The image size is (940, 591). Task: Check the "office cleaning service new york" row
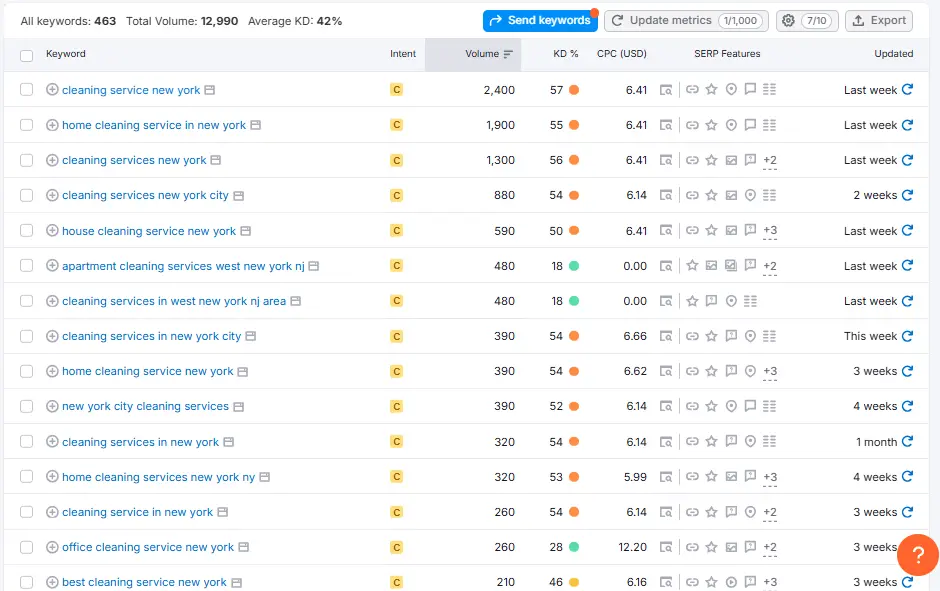coord(27,547)
